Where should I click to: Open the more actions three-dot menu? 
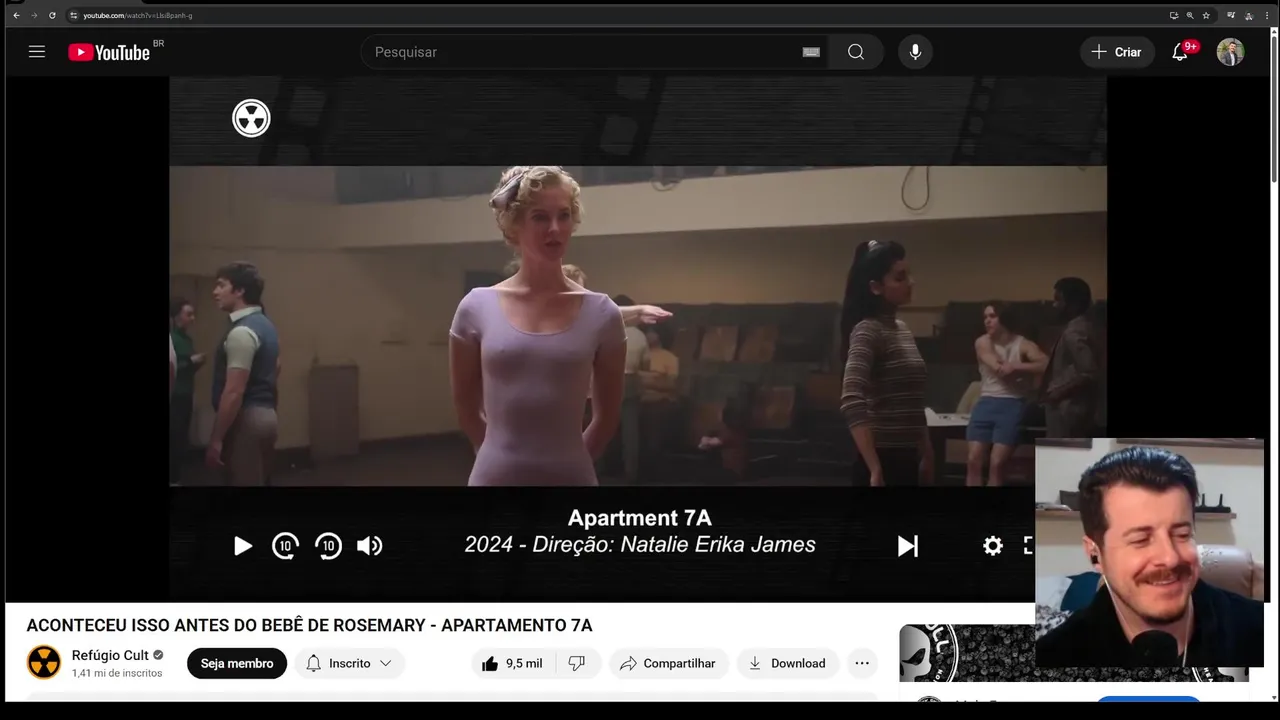click(862, 663)
